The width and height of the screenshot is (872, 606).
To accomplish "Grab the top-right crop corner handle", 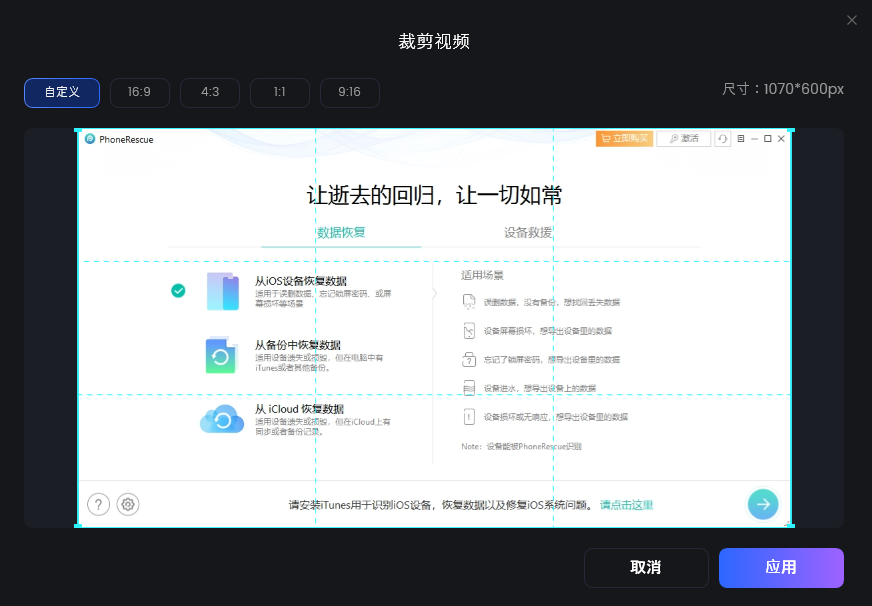I will [791, 130].
